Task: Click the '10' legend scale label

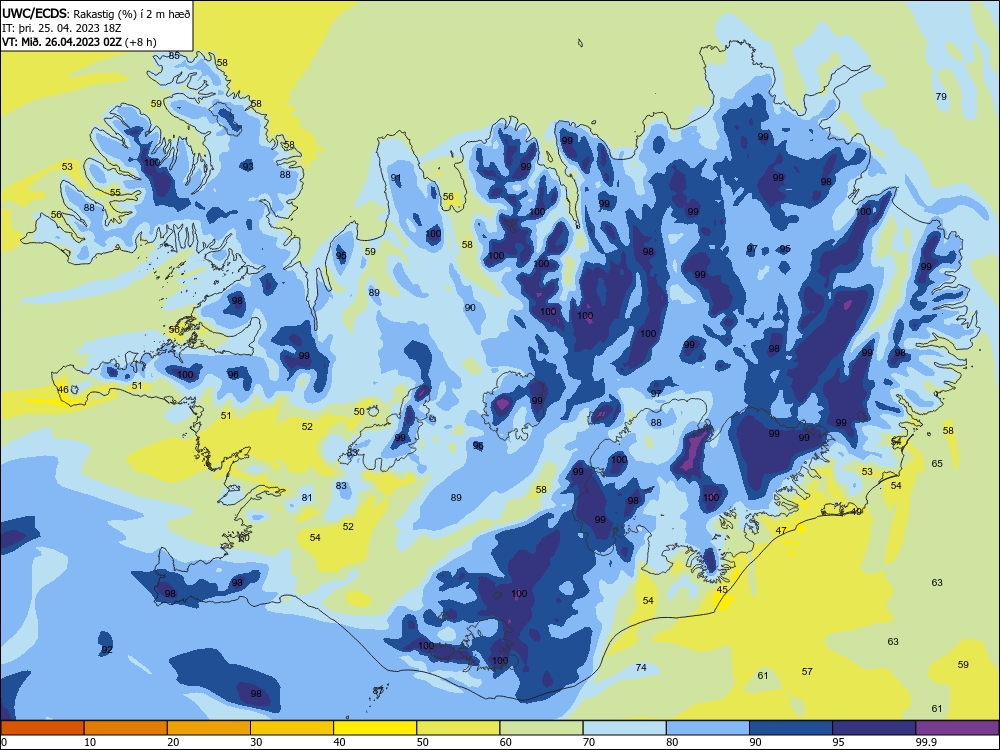Action: coord(90,742)
